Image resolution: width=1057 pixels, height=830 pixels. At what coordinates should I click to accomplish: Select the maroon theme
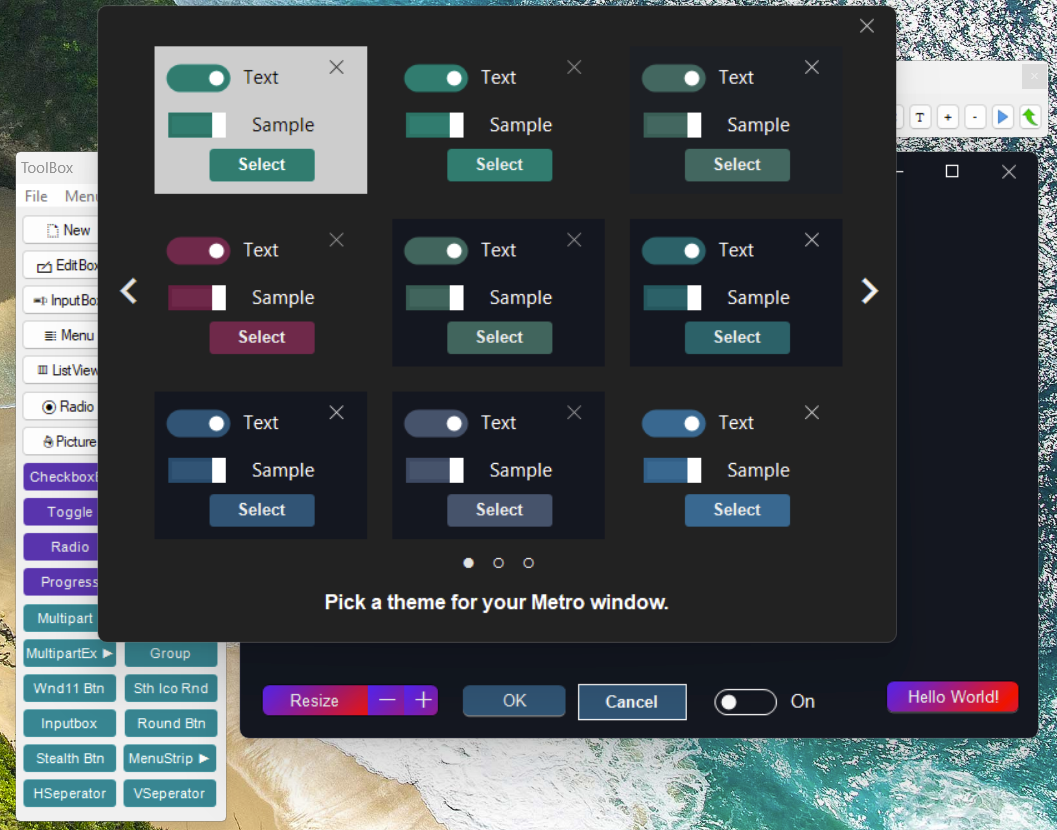[262, 337]
